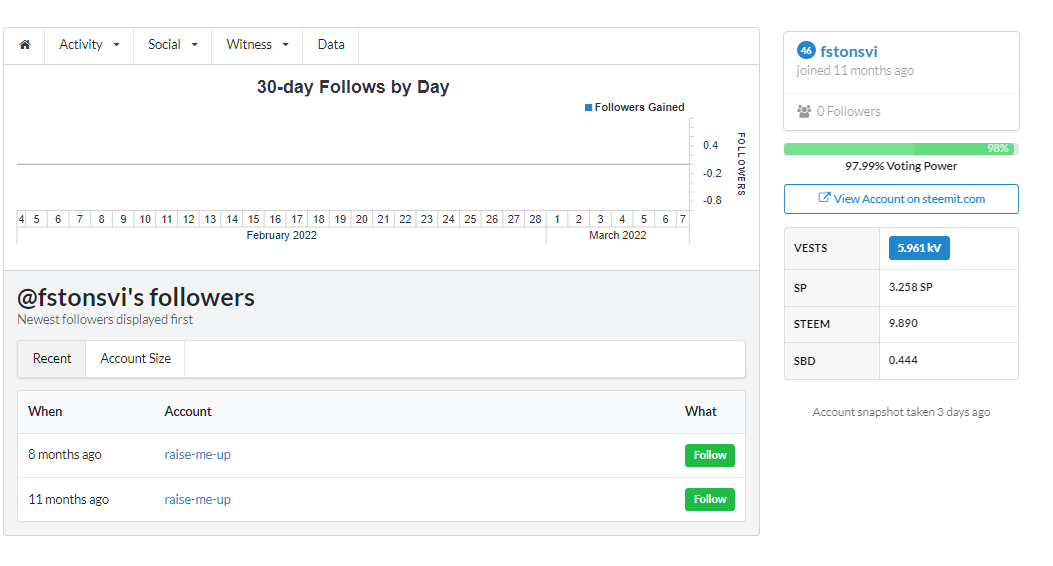1053x566 pixels.
Task: Open the first raise-me-up account link
Action: coord(197,455)
